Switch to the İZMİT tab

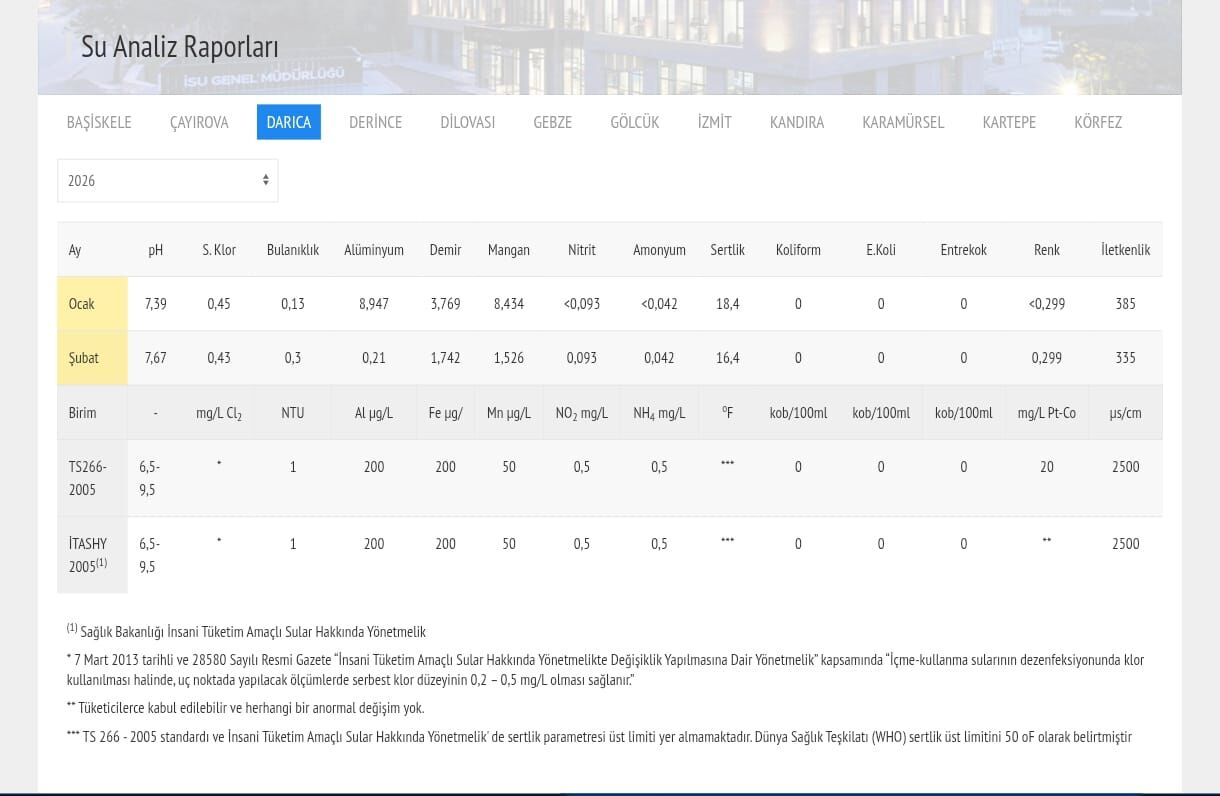(x=714, y=122)
